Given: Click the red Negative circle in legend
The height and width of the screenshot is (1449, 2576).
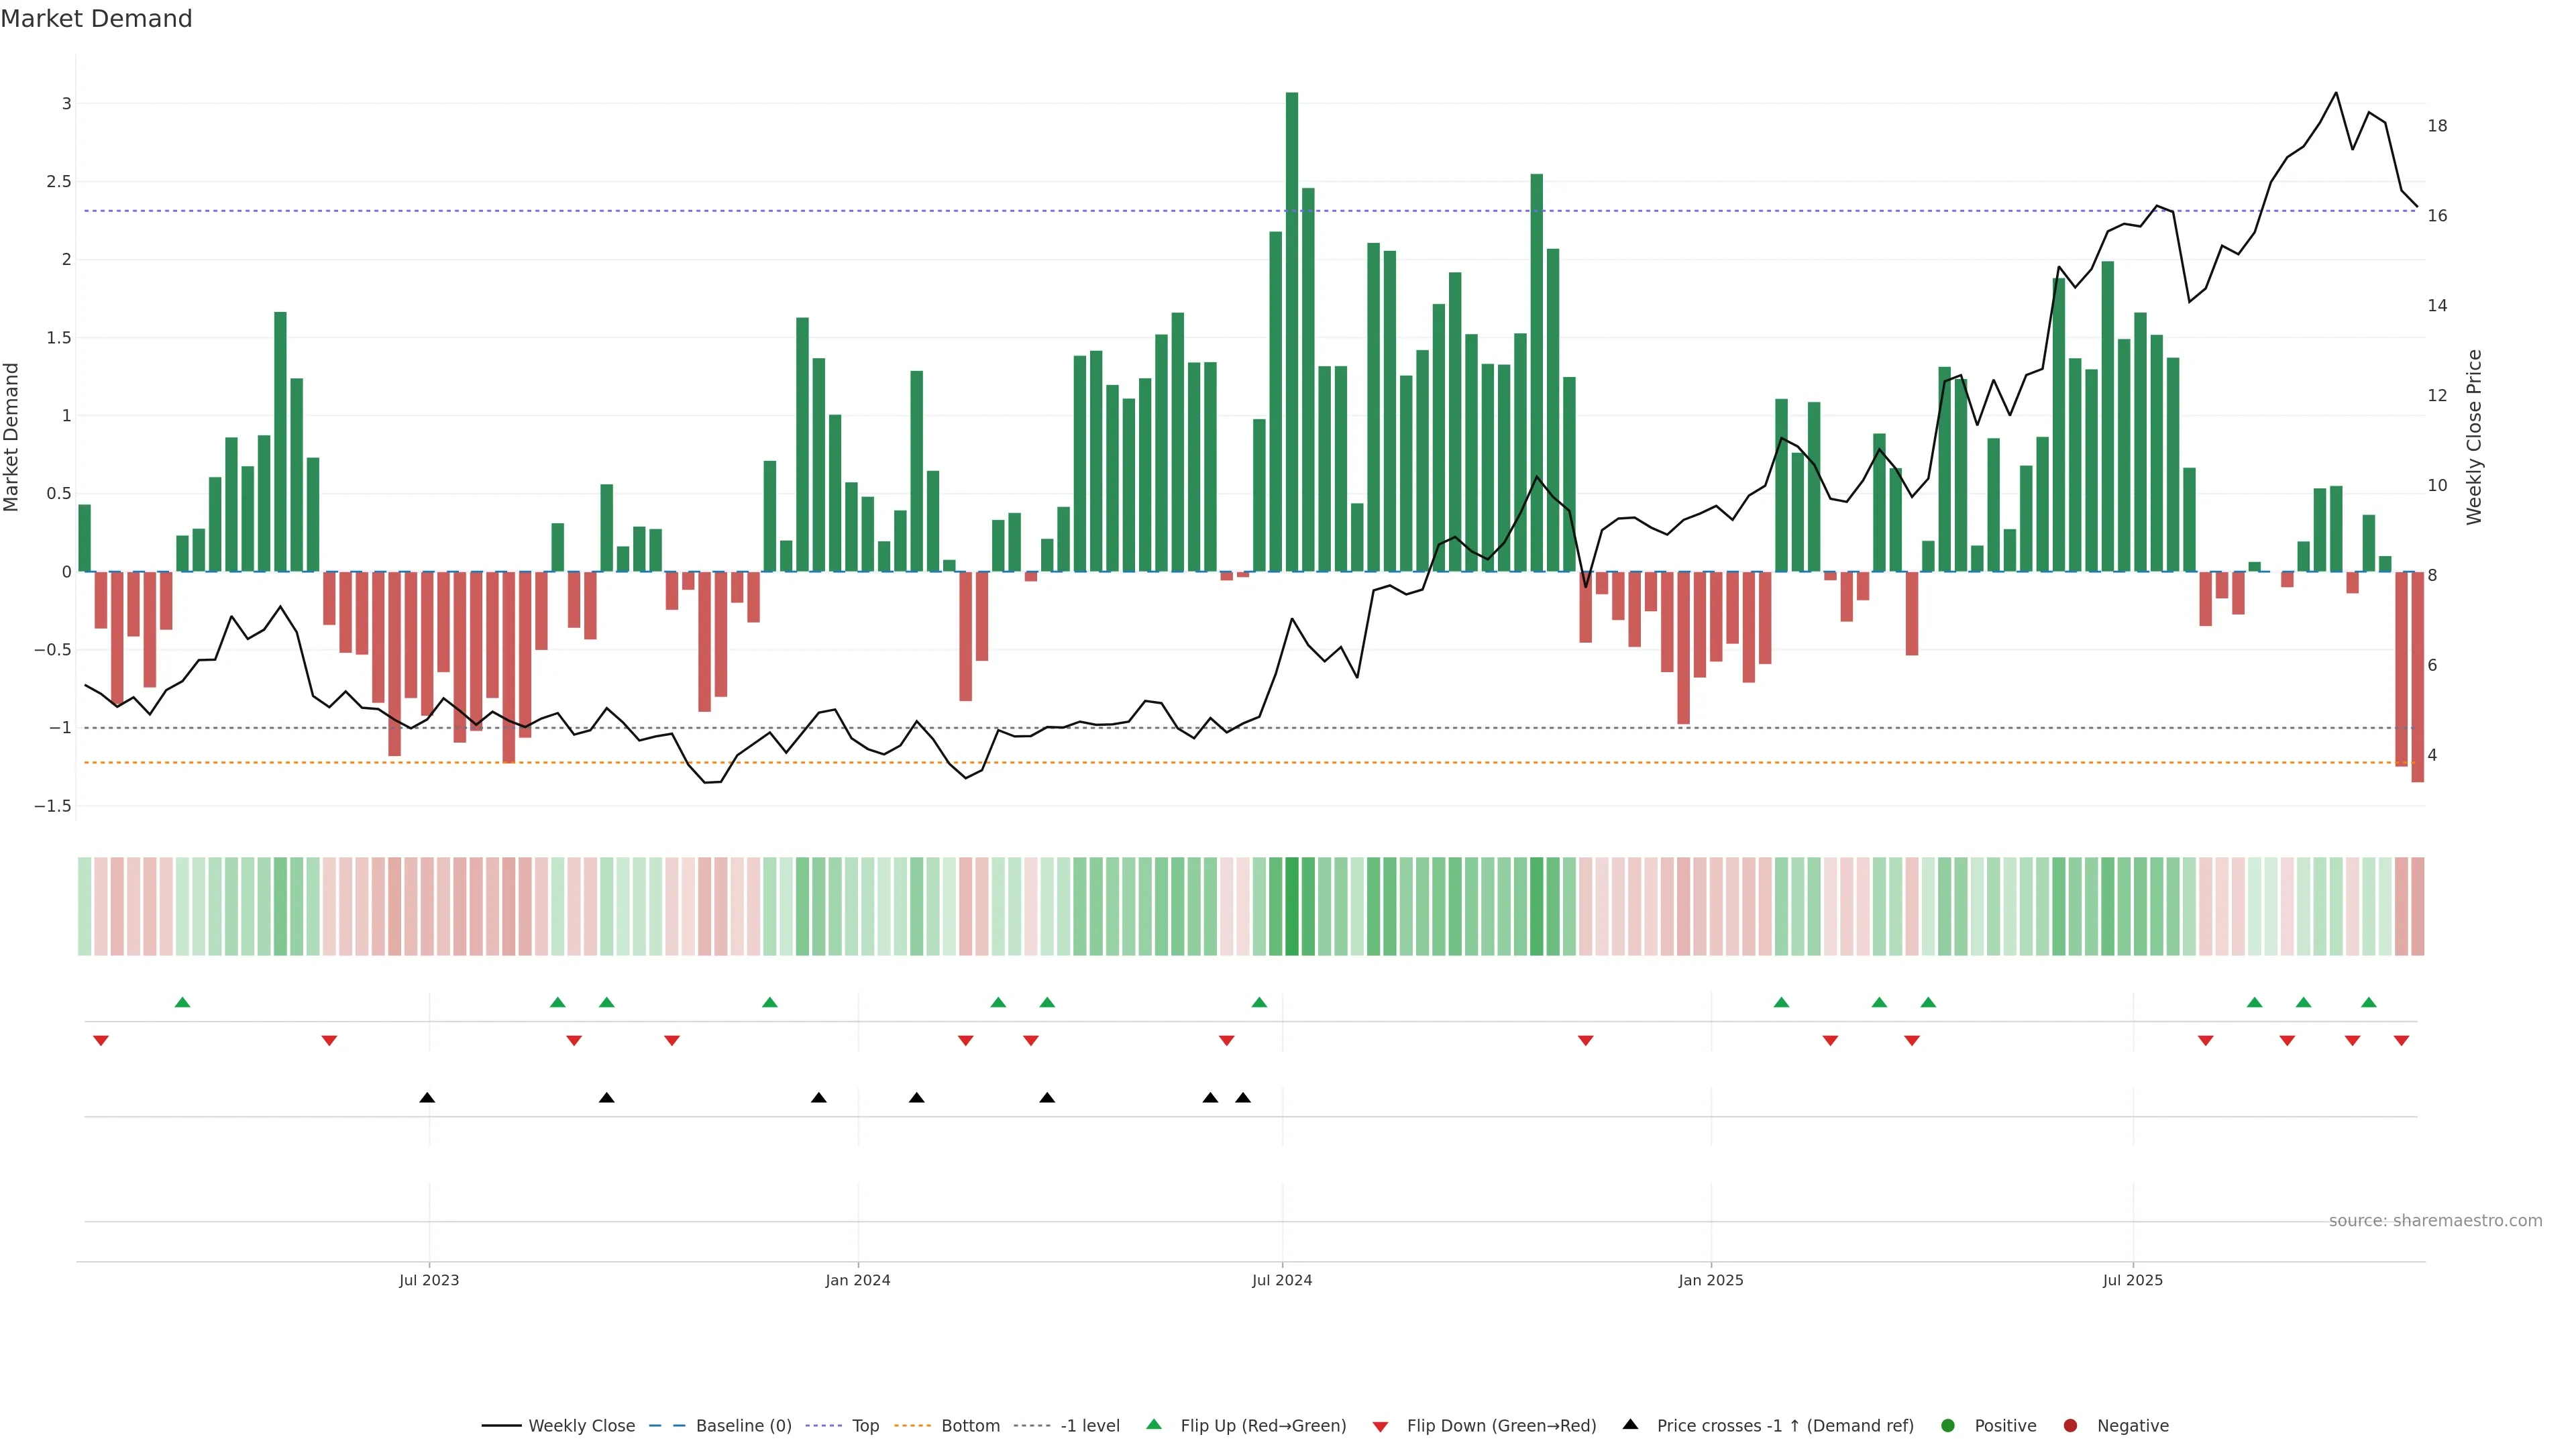Looking at the screenshot, I should pyautogui.click(x=2070, y=1425).
